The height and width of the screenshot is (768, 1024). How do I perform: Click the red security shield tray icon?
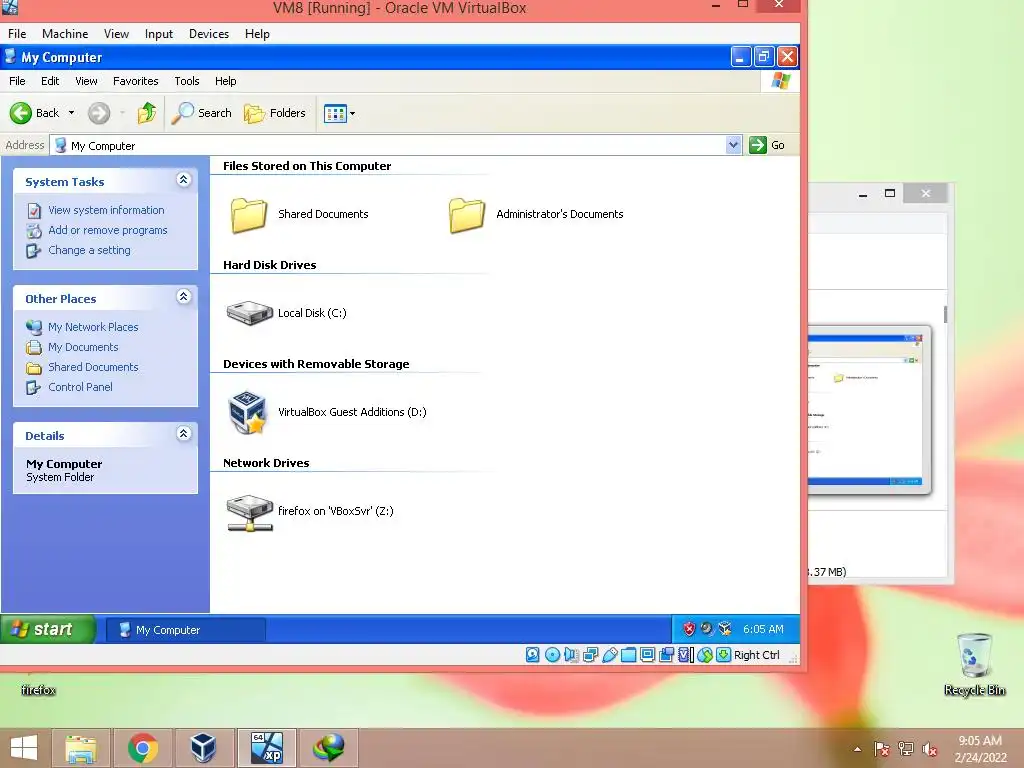click(688, 629)
